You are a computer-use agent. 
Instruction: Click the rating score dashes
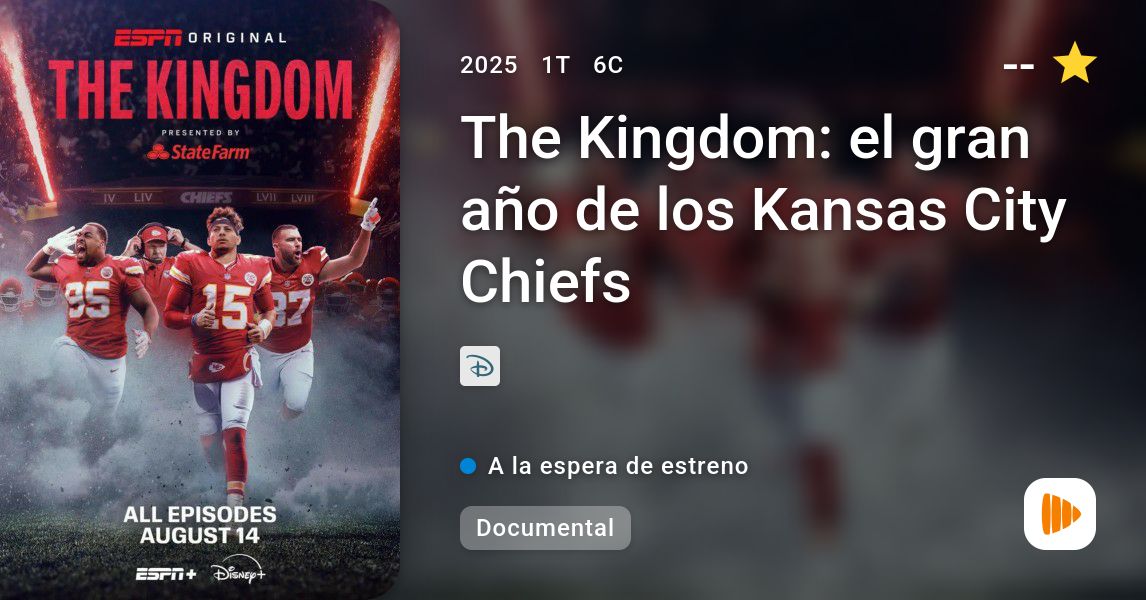(x=1019, y=66)
